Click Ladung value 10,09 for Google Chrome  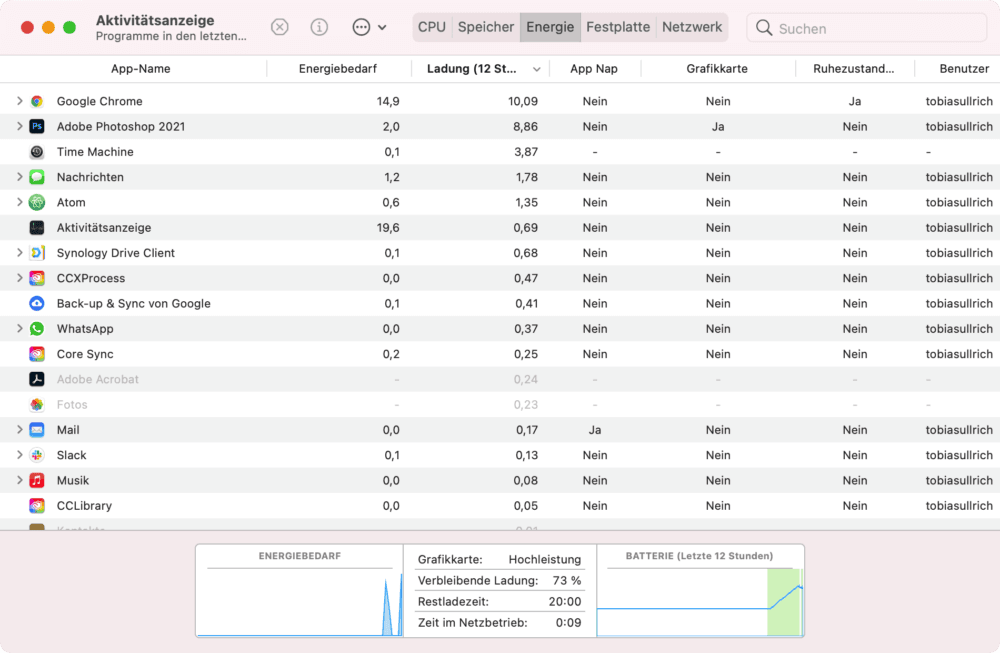(x=523, y=101)
